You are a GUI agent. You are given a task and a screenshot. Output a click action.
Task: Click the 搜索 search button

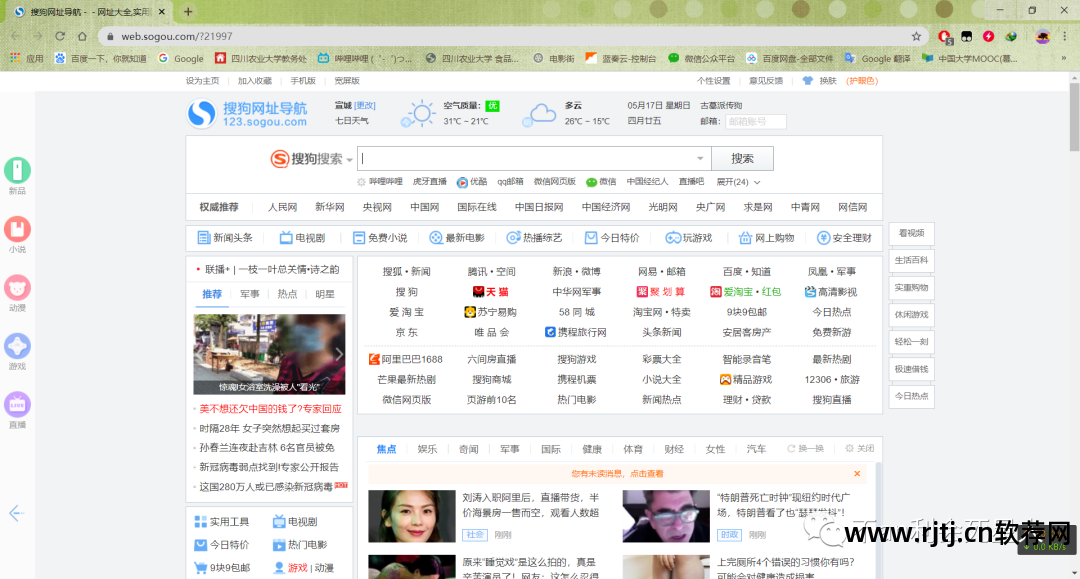pos(741,158)
